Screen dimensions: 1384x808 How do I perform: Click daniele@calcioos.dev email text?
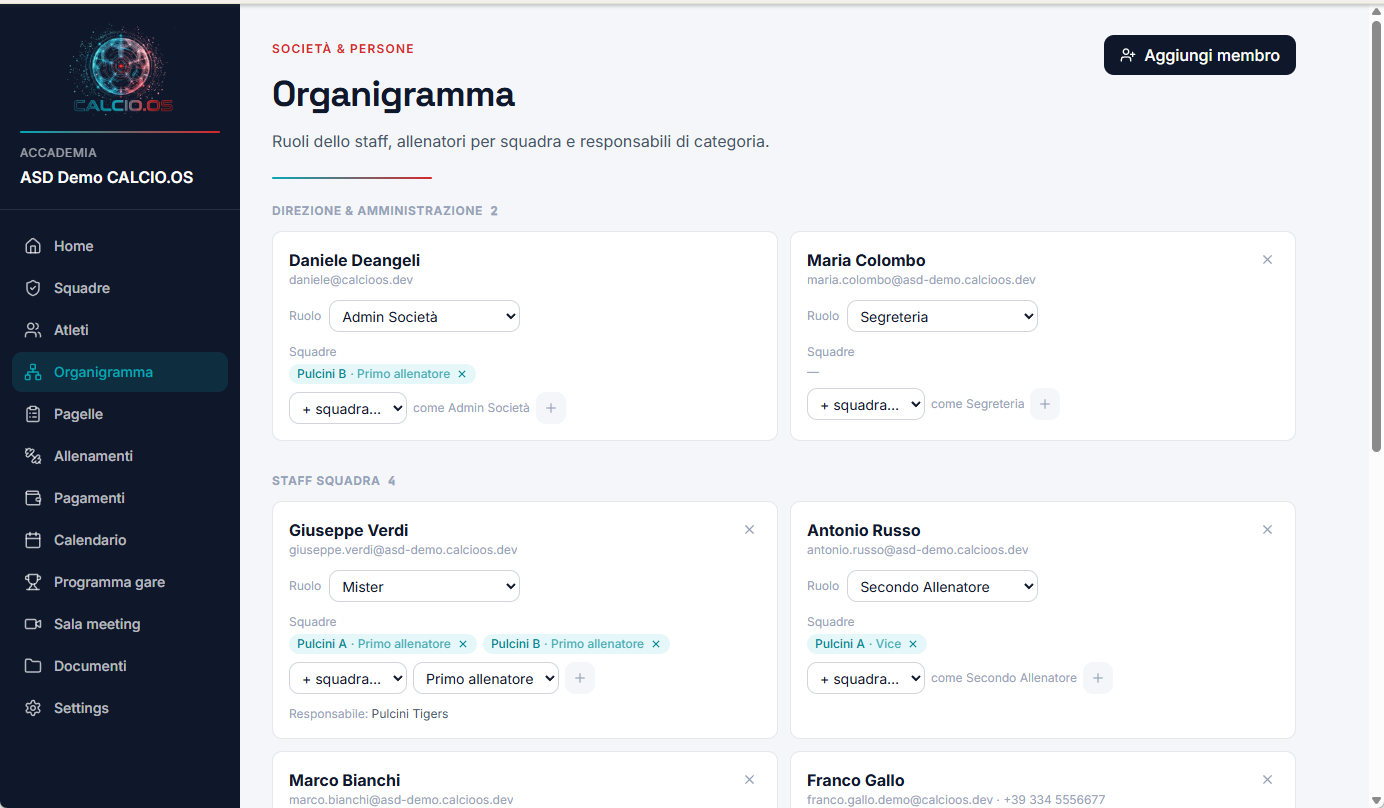pos(351,280)
